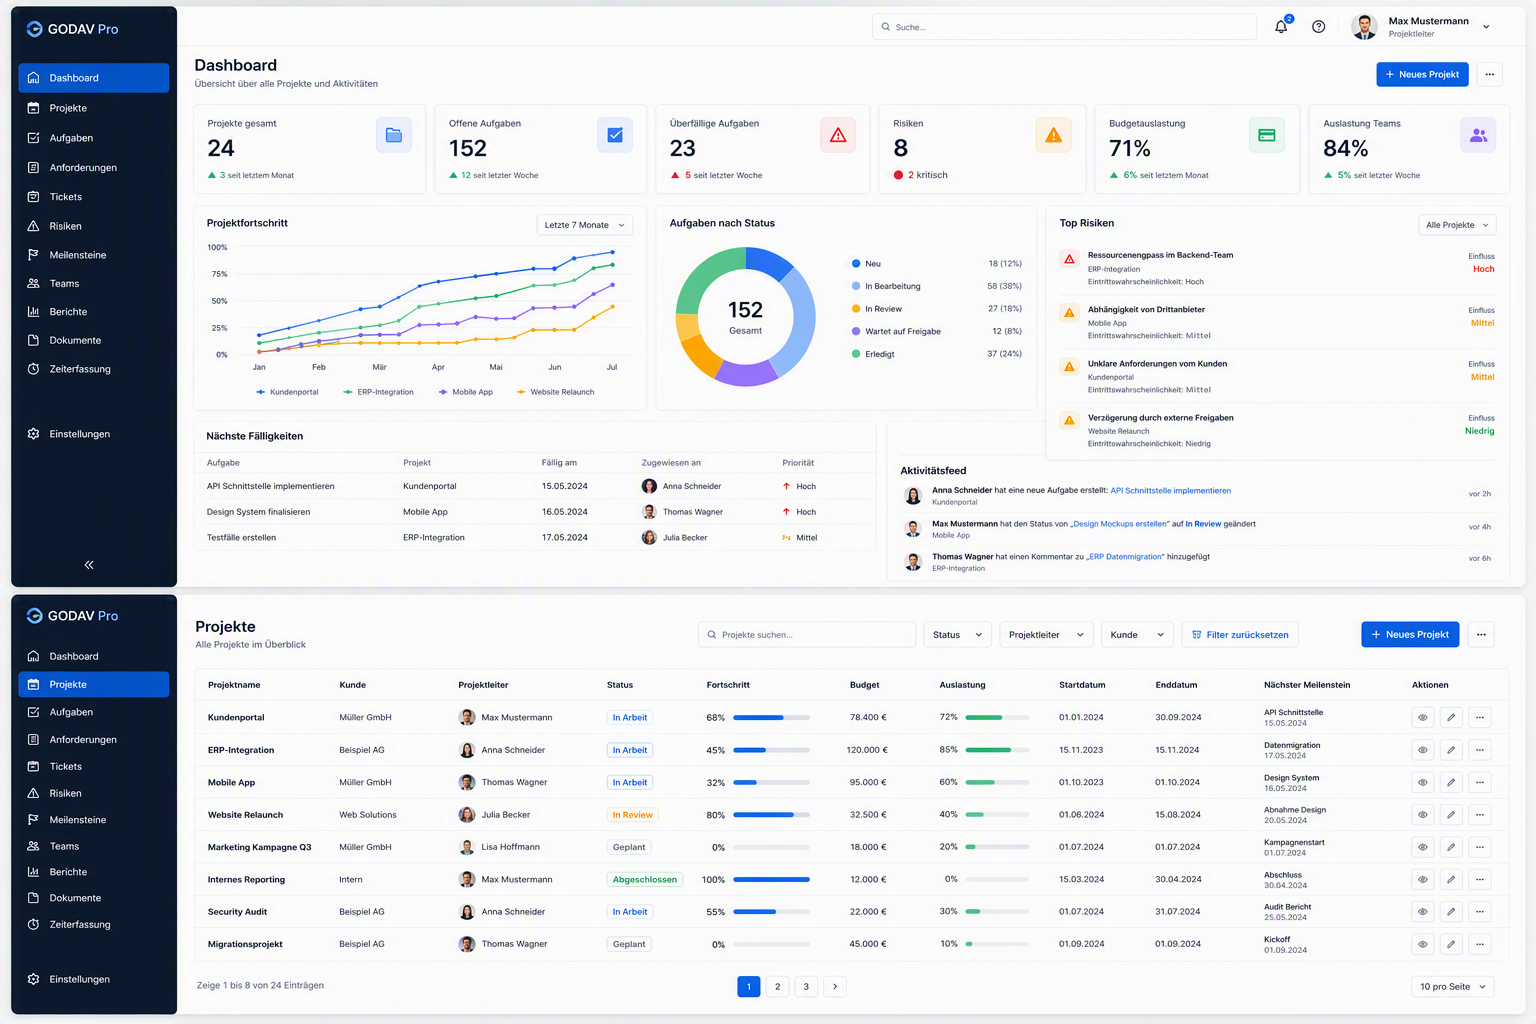
Task: Collapse the Dashboard view sidebar
Action: [x=89, y=565]
